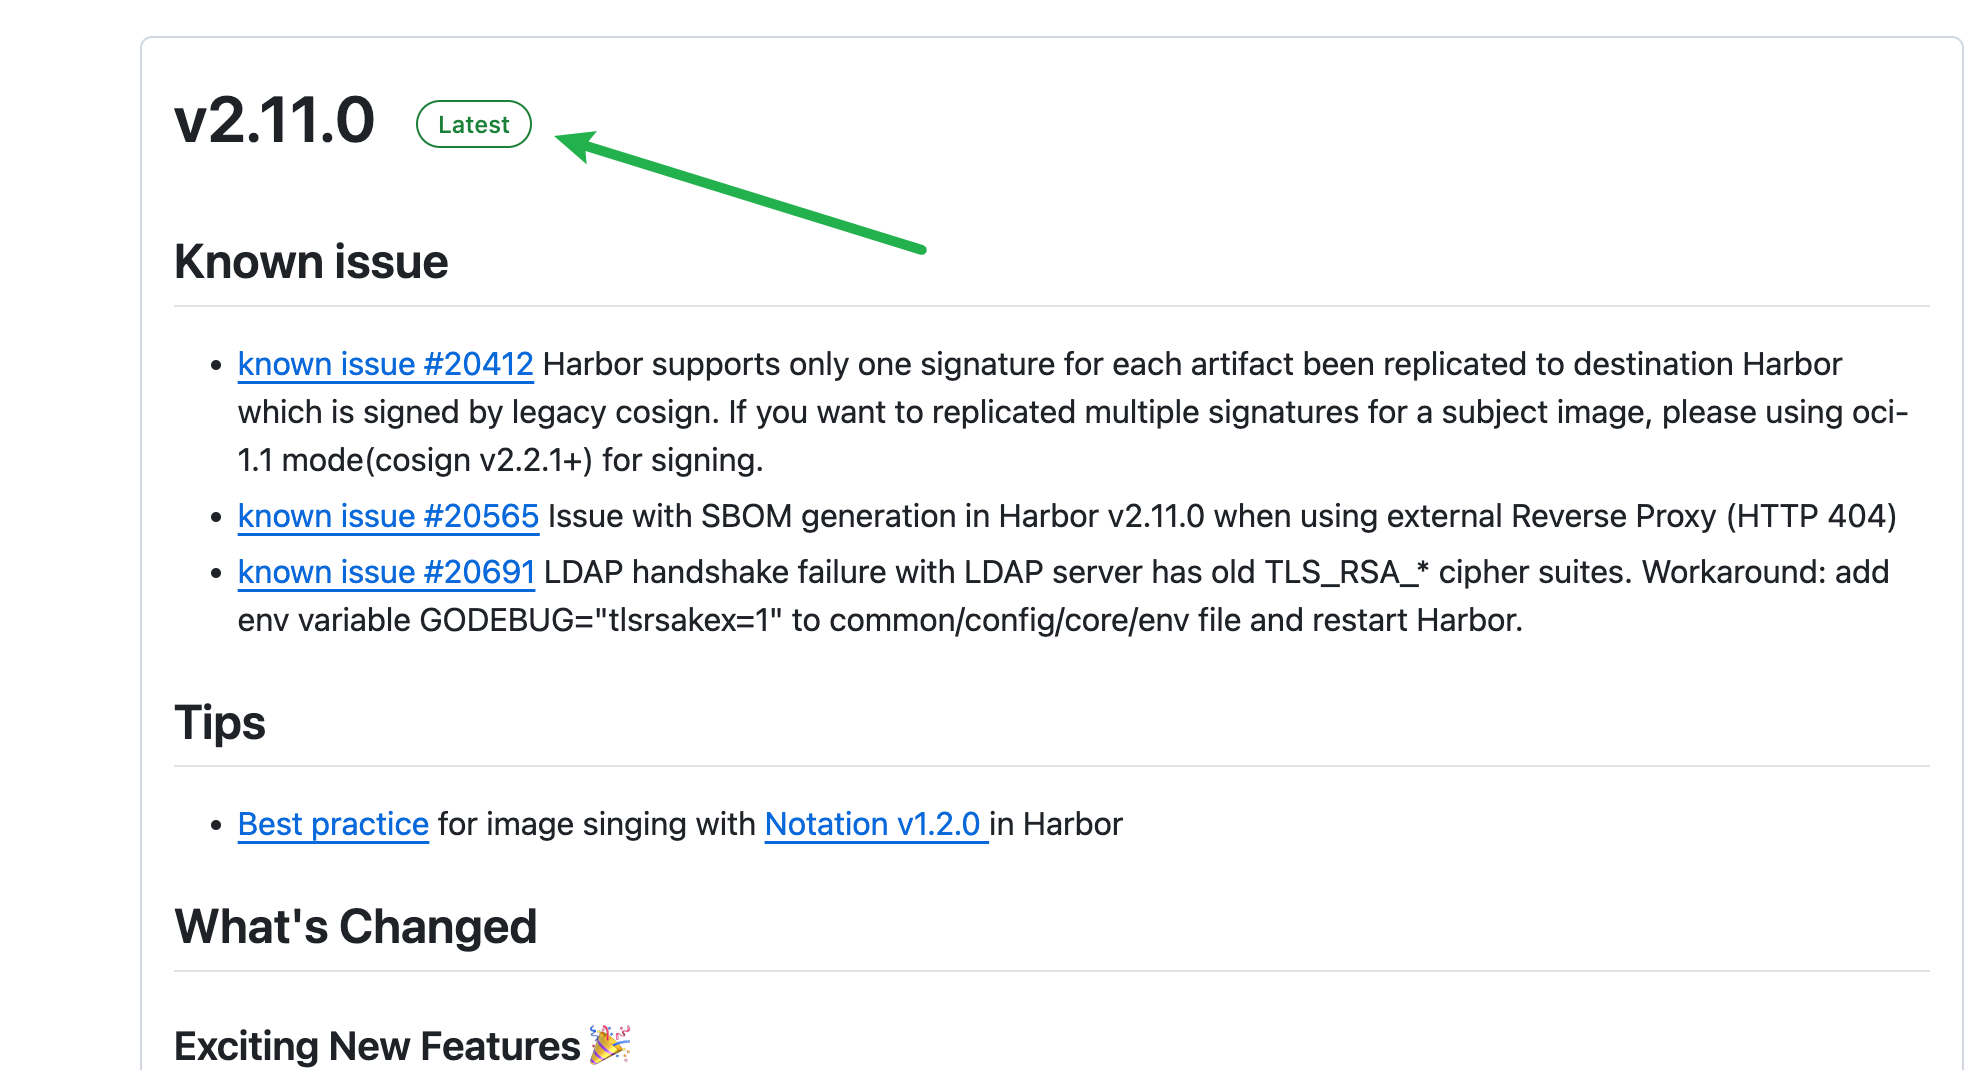1988x1070 pixels.
Task: Click the What's Changed heading
Action: coord(355,926)
